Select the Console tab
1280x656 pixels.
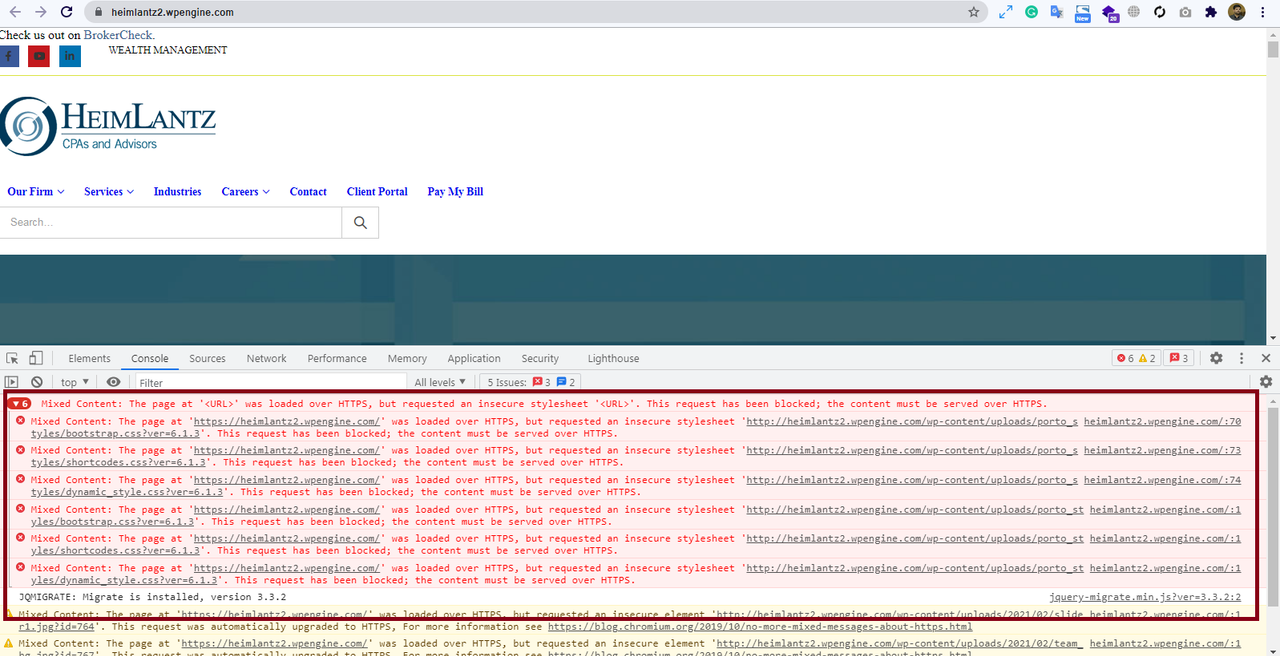pyautogui.click(x=150, y=358)
